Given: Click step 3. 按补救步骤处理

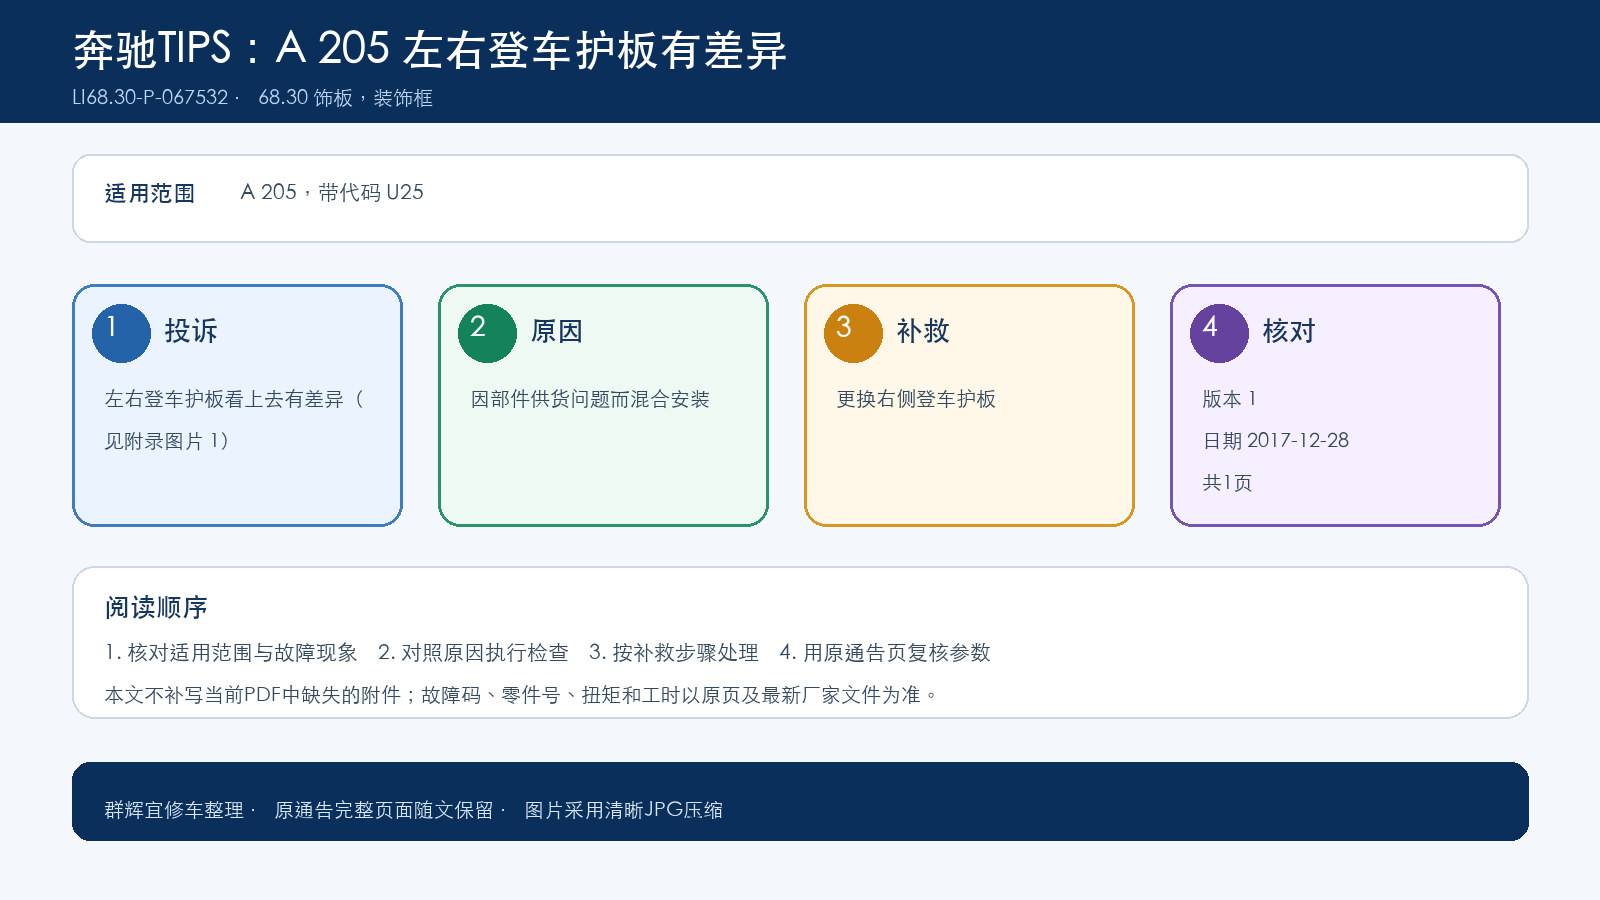Looking at the screenshot, I should 674,653.
